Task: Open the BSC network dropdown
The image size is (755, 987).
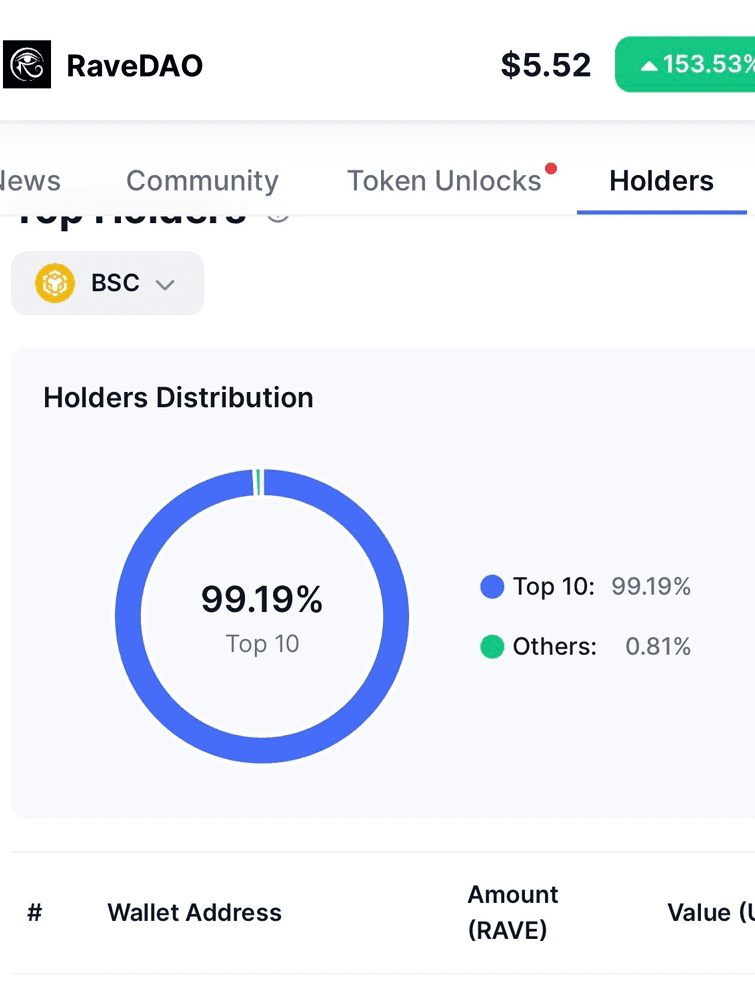Action: 108,283
